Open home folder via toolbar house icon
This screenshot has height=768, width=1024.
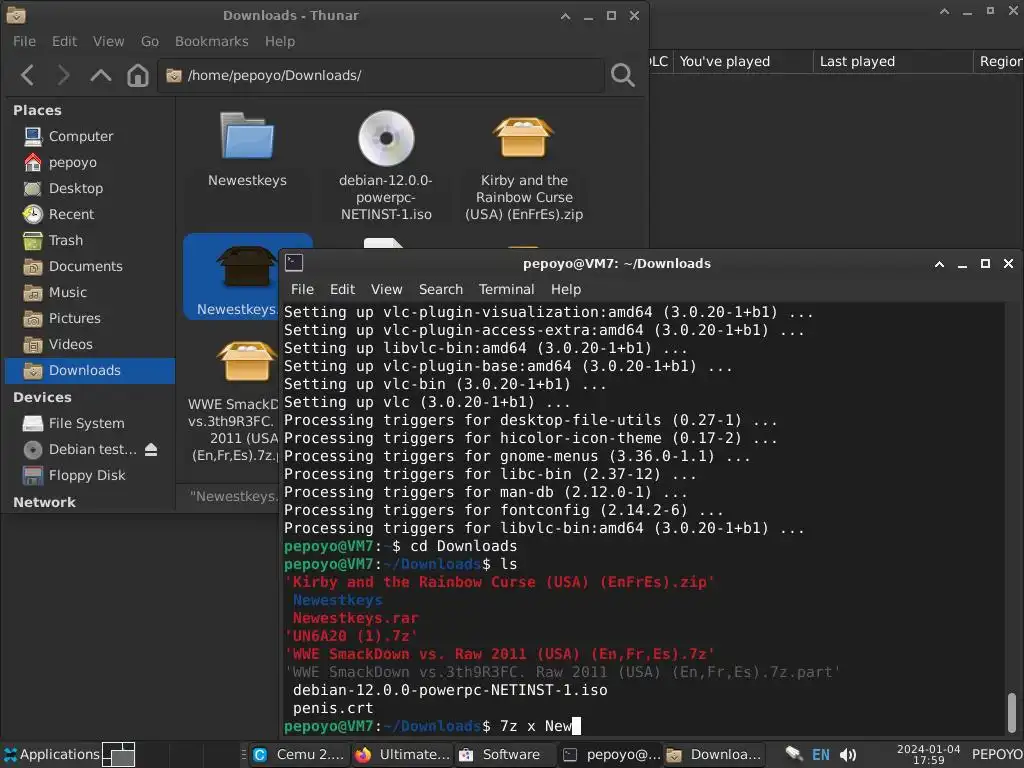[x=137, y=75]
